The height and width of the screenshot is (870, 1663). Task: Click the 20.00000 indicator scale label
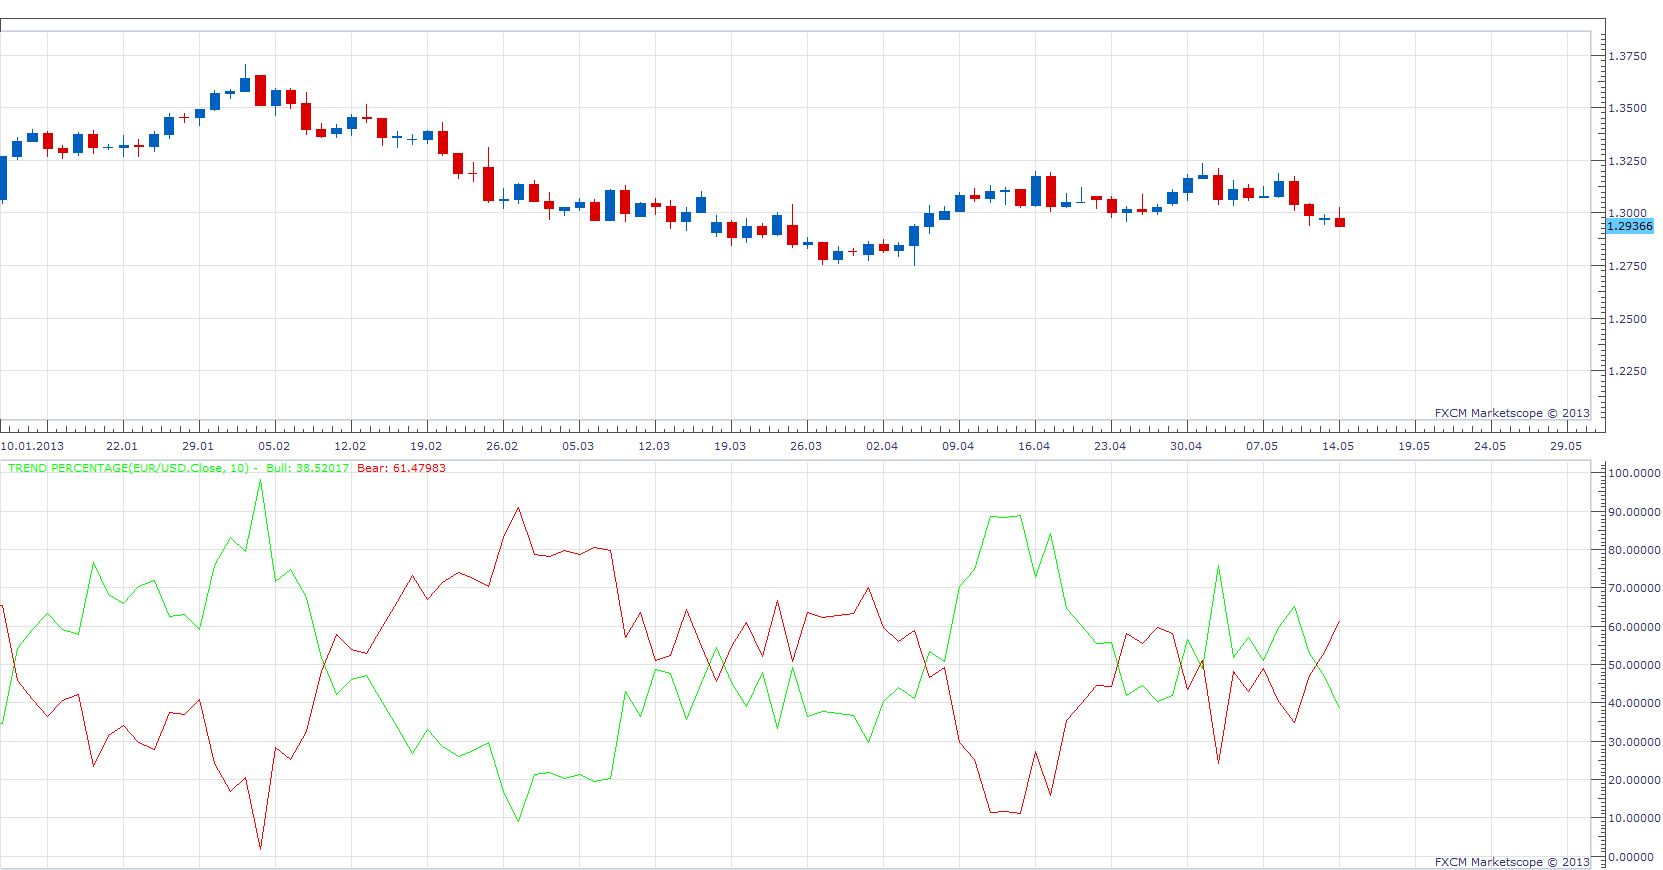coord(1634,780)
